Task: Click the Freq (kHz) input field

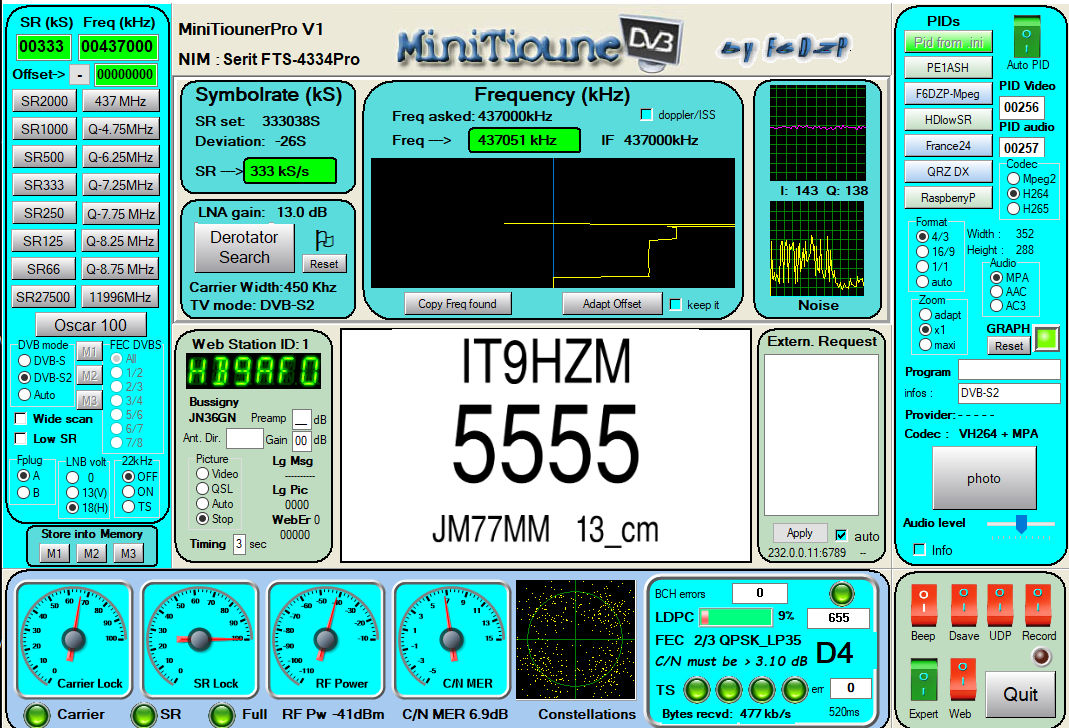Action: click(x=117, y=47)
